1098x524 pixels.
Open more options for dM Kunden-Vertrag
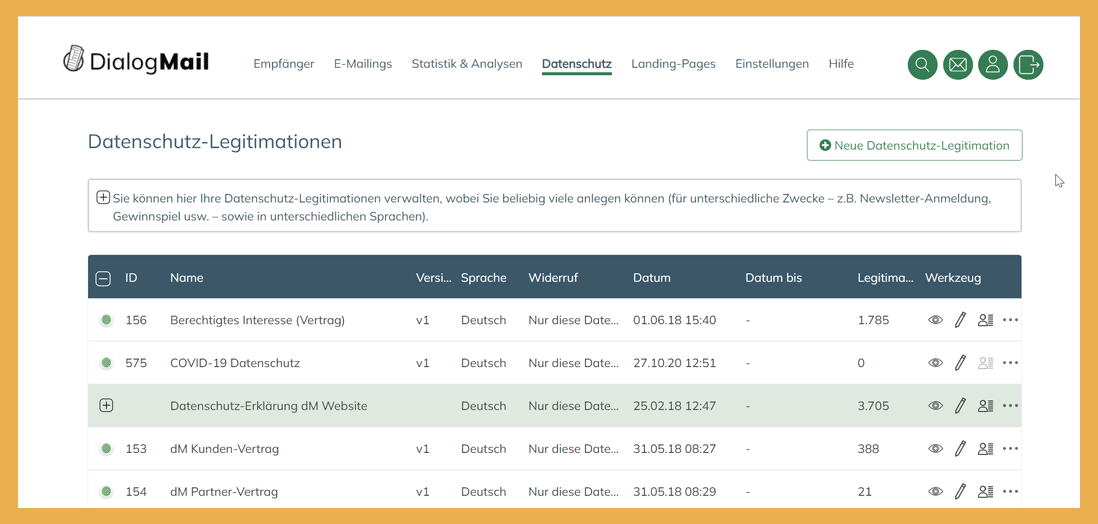pyautogui.click(x=1010, y=448)
